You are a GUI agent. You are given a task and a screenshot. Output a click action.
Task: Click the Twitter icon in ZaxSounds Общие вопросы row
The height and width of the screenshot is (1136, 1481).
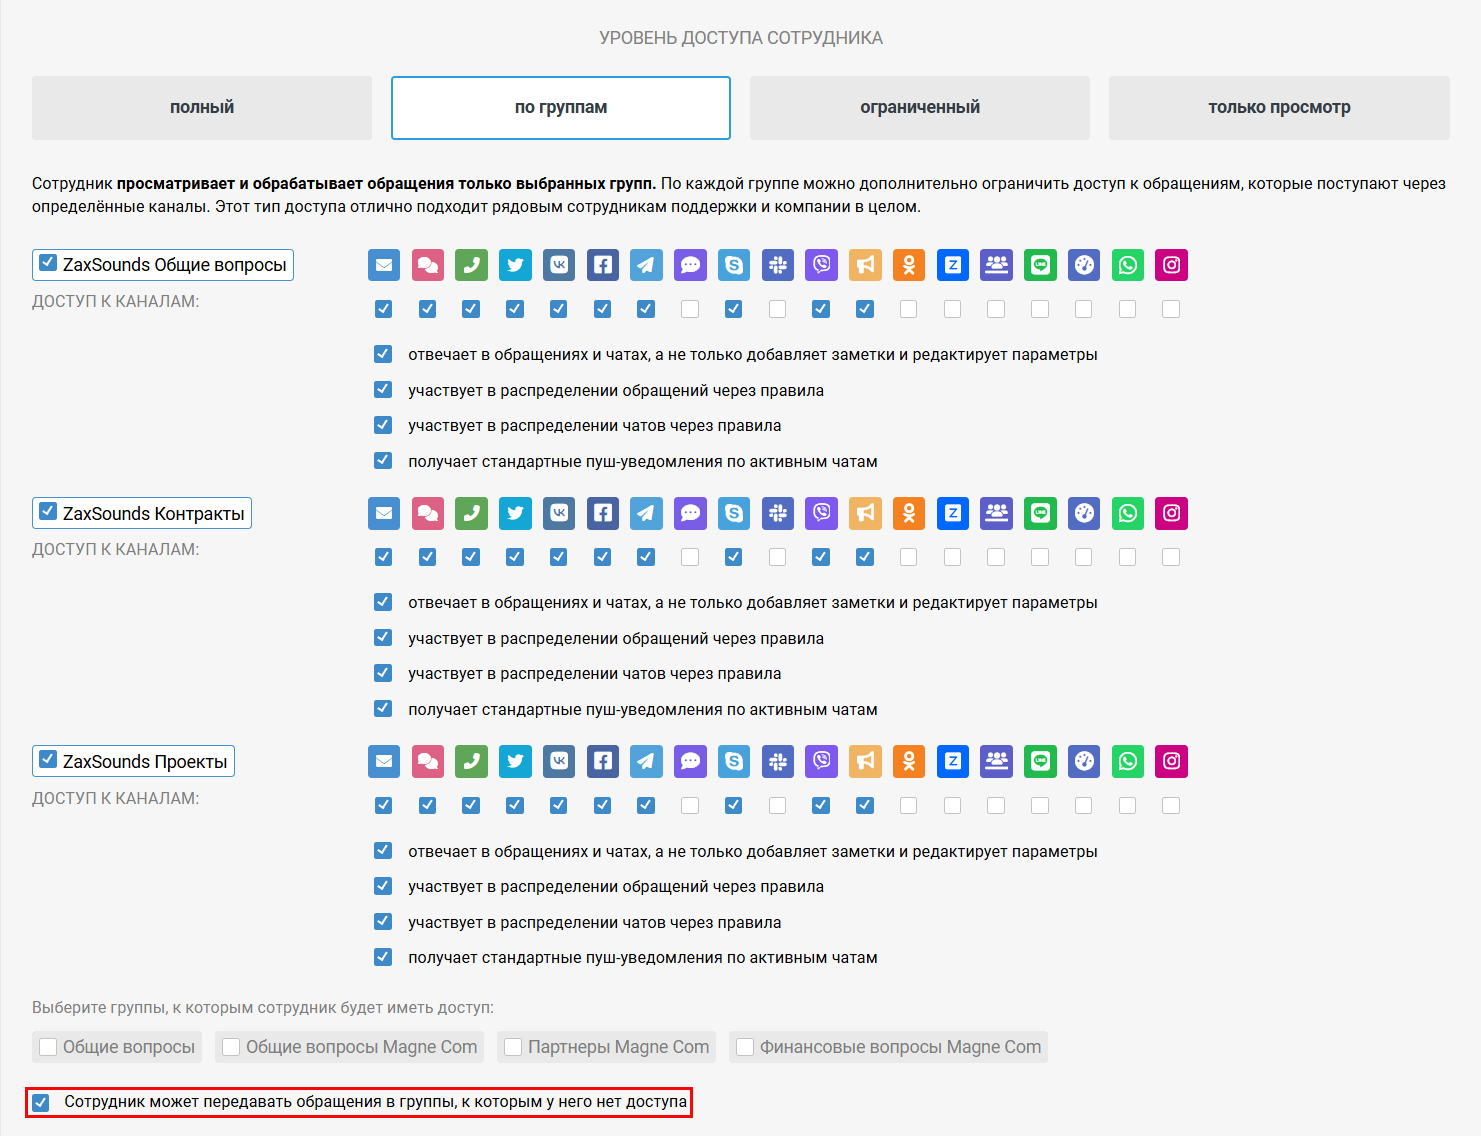coord(515,265)
